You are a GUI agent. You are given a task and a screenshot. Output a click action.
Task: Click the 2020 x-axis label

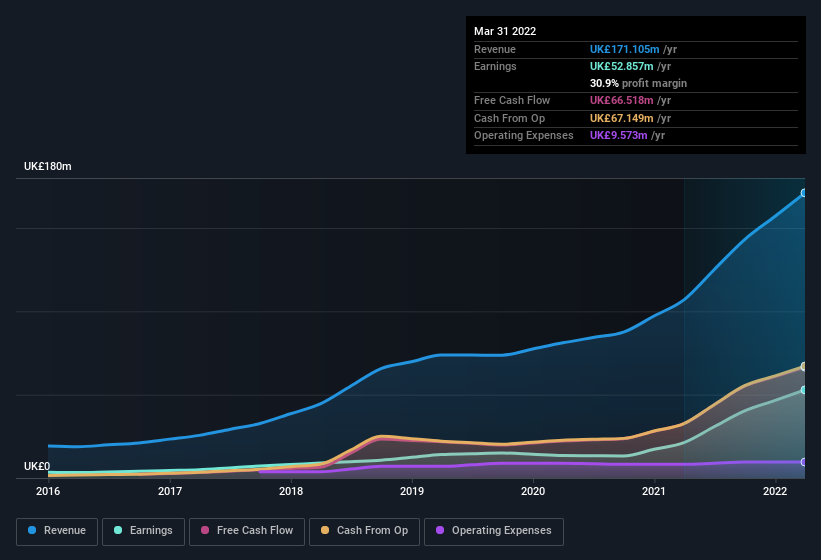coord(533,491)
